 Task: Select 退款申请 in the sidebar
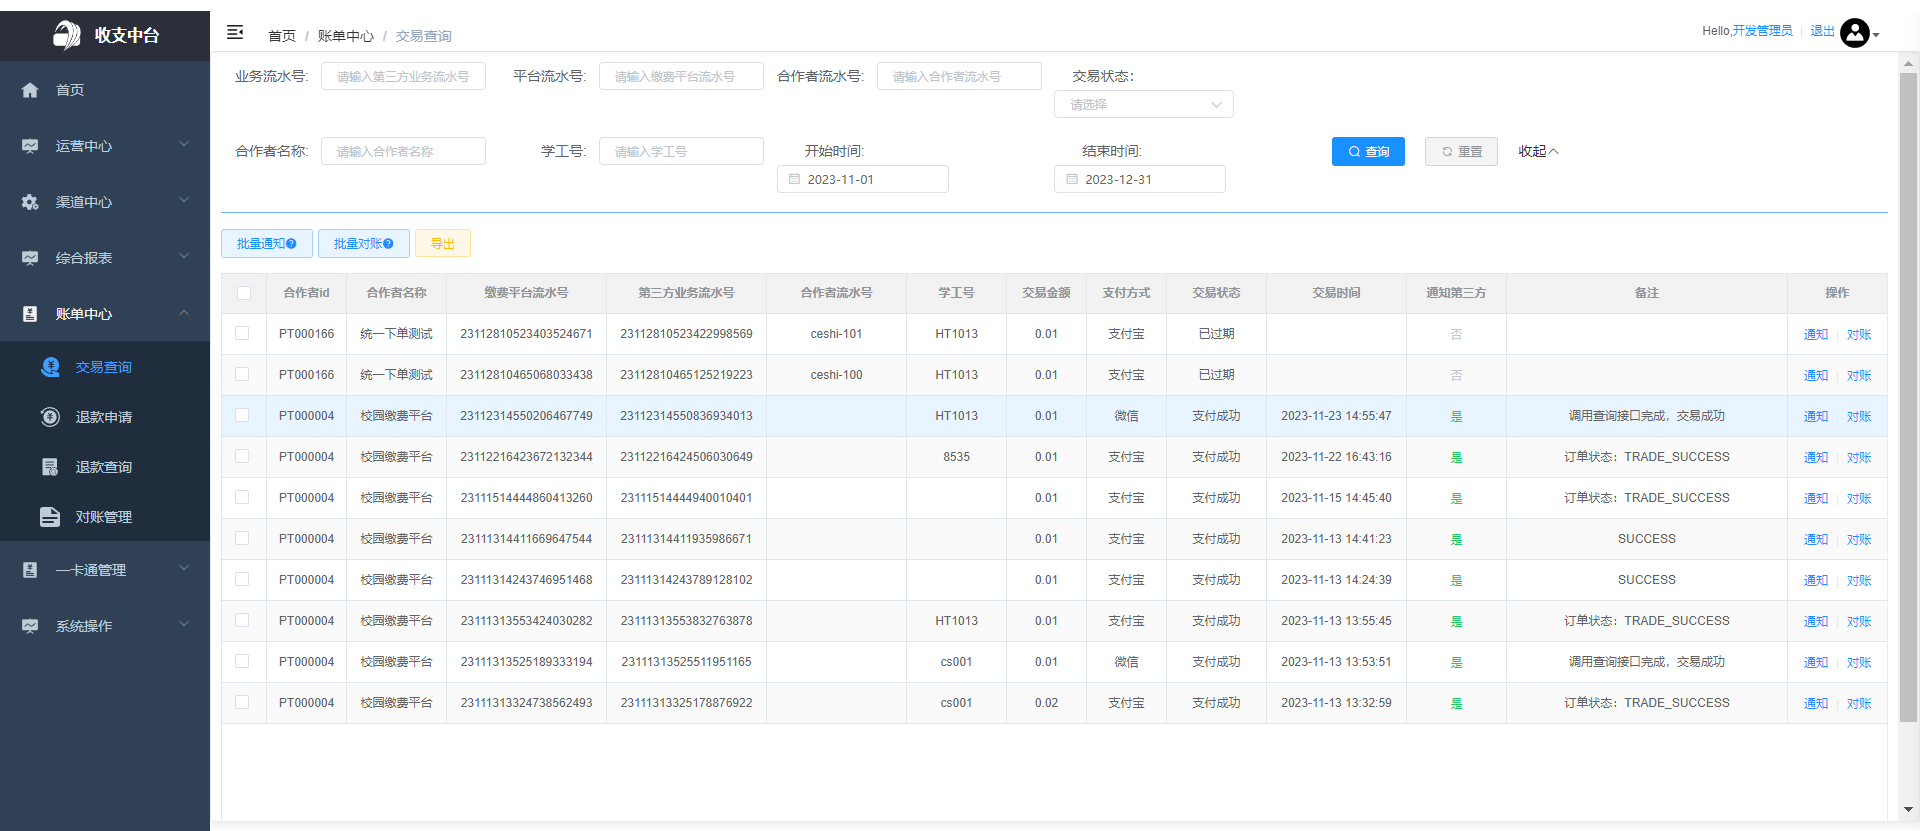coord(105,417)
